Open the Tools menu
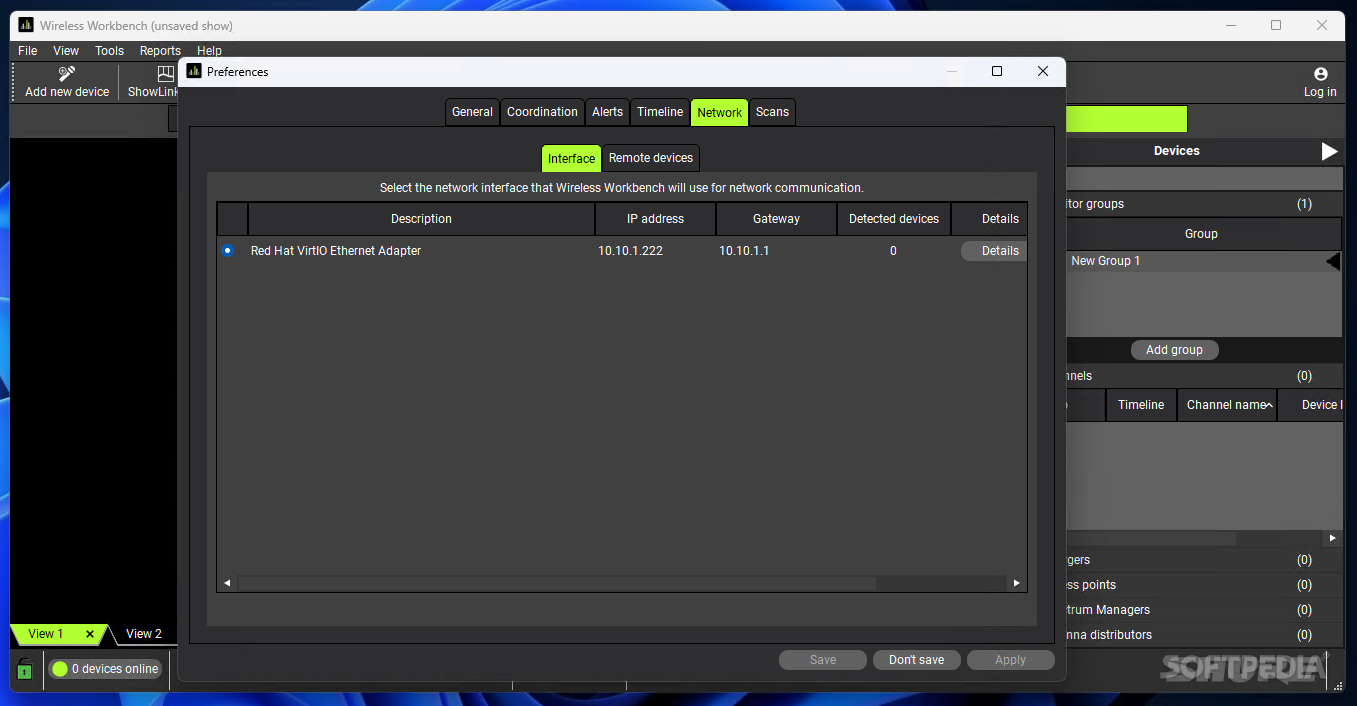The height and width of the screenshot is (706, 1357). tap(109, 51)
